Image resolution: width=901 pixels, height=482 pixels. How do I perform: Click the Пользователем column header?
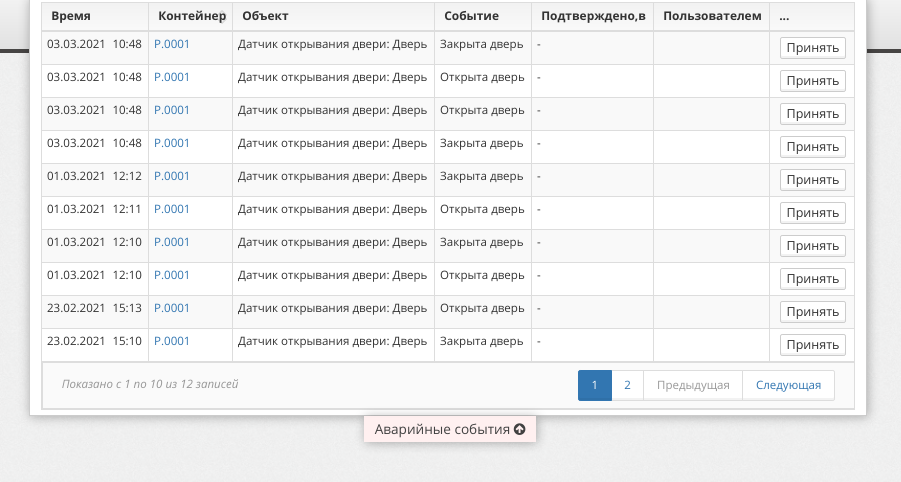click(x=712, y=16)
